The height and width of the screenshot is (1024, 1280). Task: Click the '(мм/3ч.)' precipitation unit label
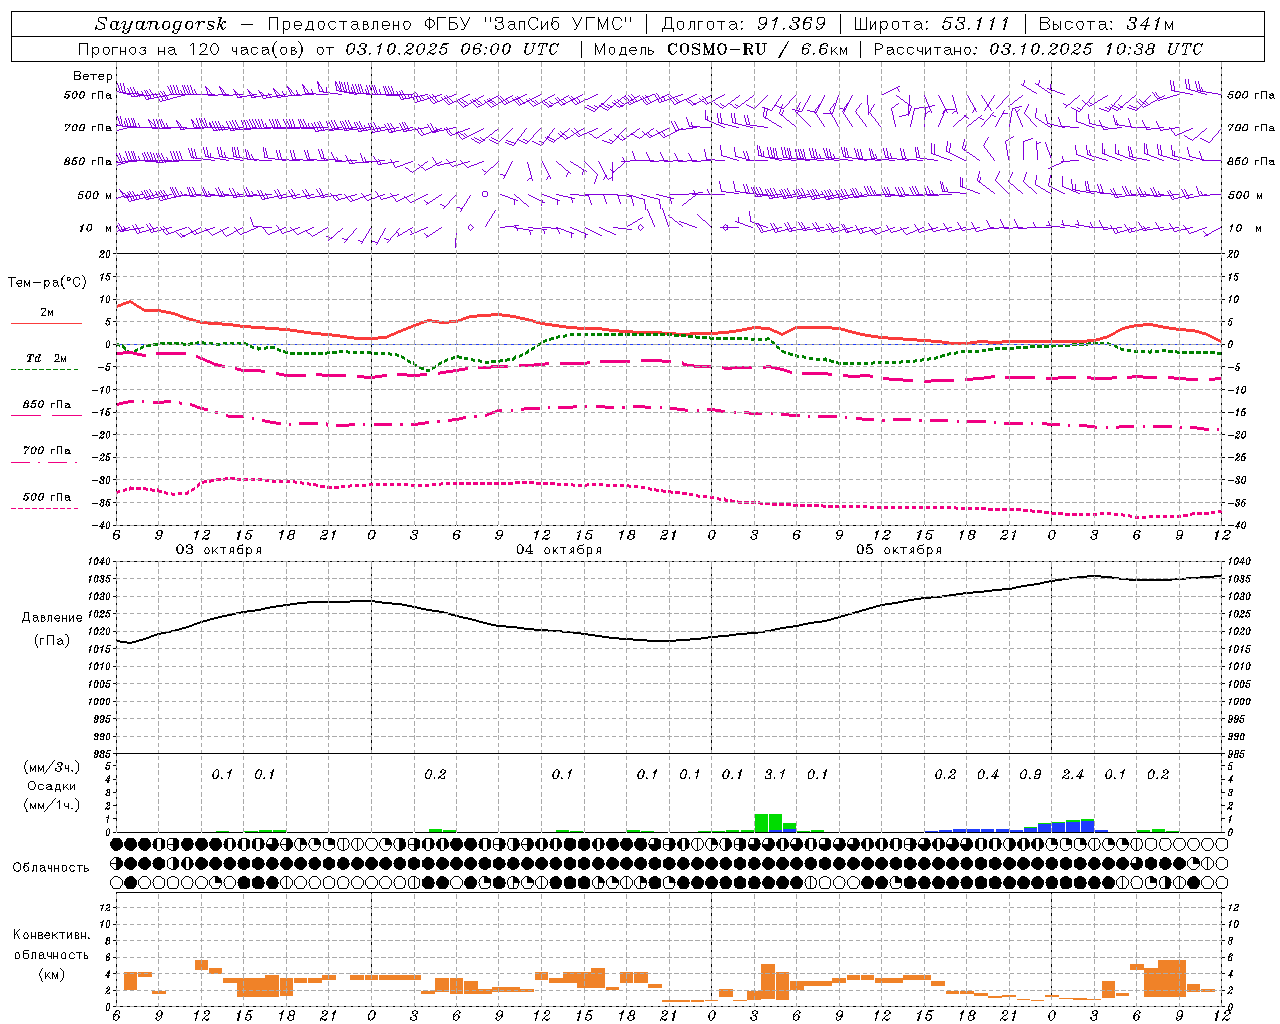51,767
